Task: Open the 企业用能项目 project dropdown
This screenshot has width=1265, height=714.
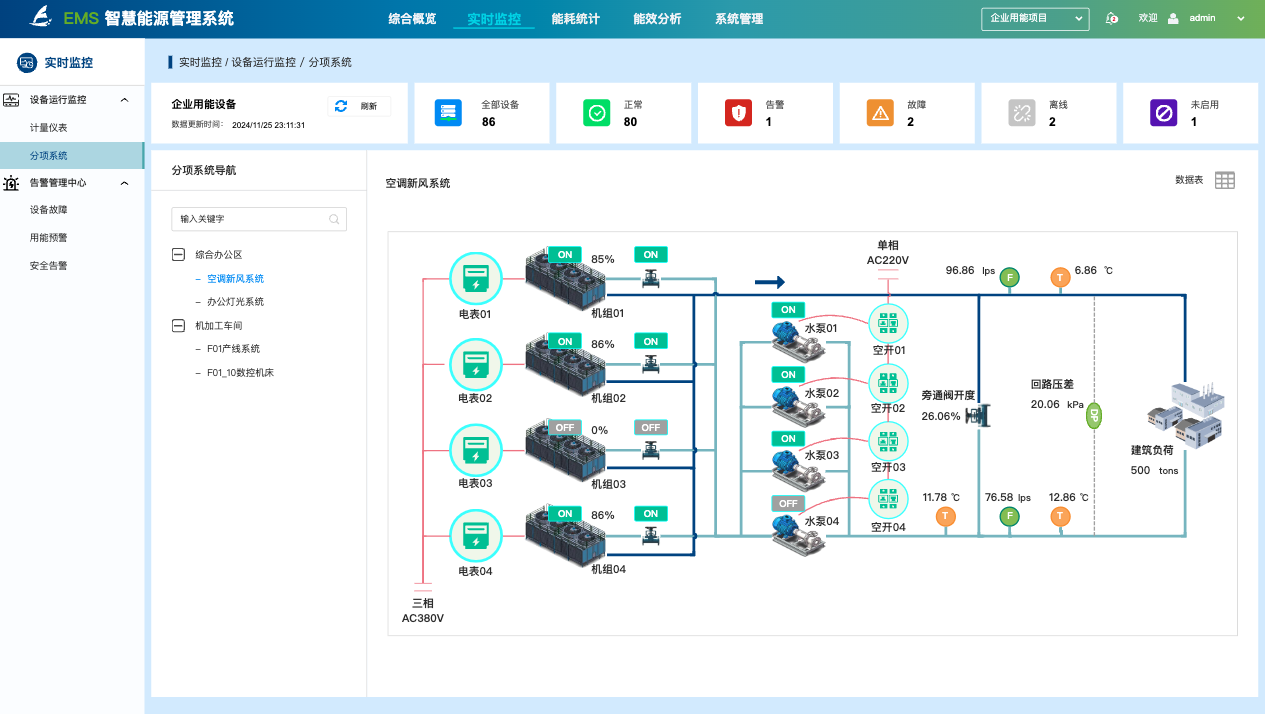Action: 1035,18
